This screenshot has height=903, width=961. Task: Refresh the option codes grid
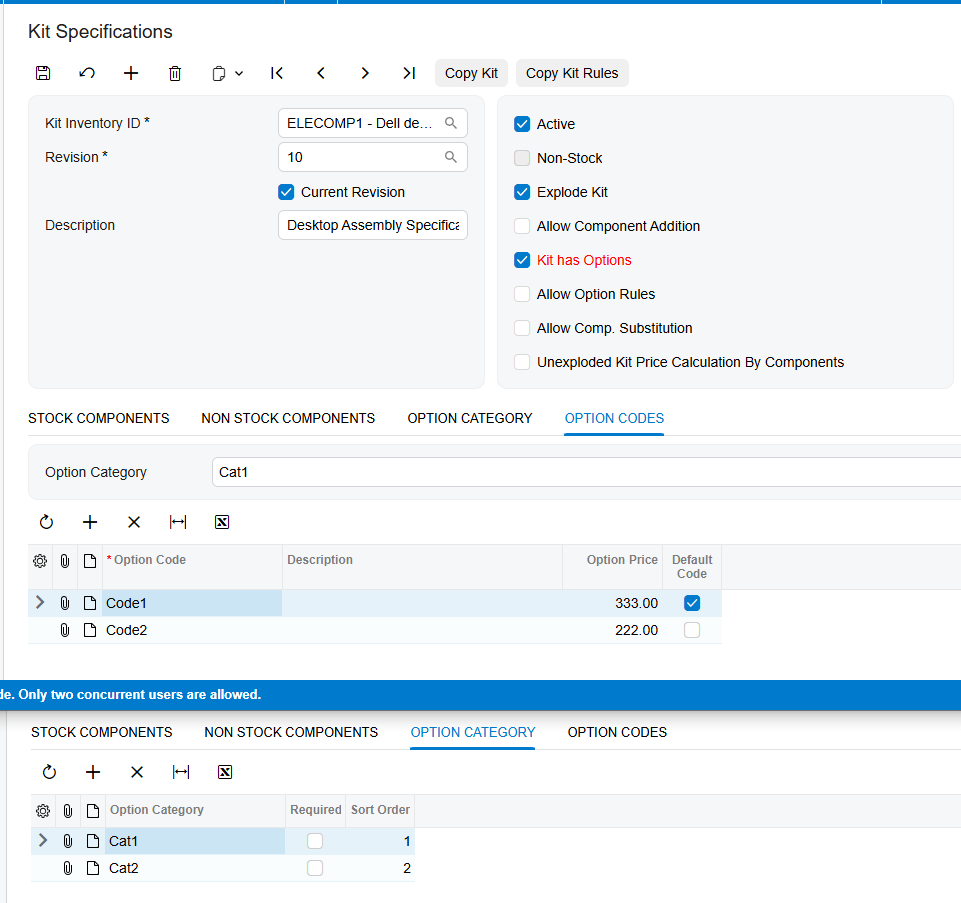(x=47, y=522)
